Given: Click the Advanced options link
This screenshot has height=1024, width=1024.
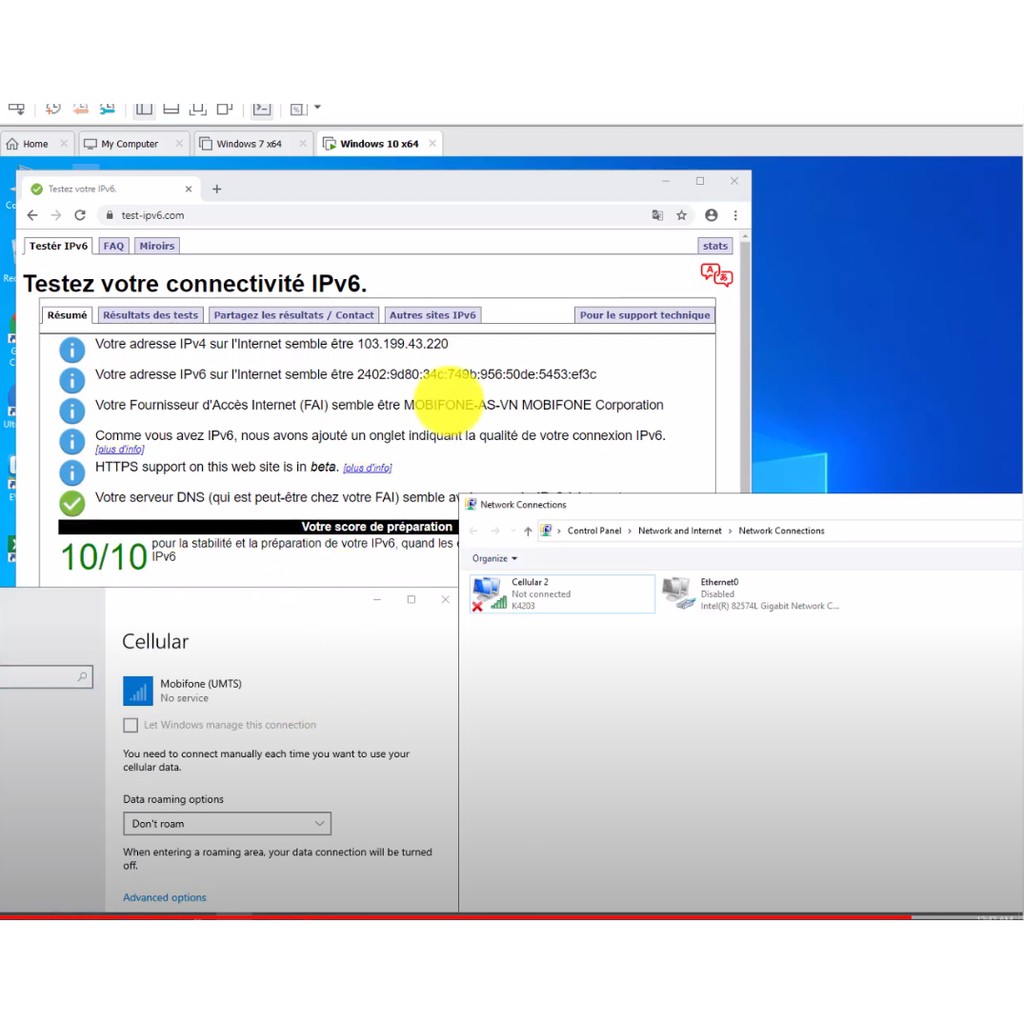Looking at the screenshot, I should click(x=165, y=898).
